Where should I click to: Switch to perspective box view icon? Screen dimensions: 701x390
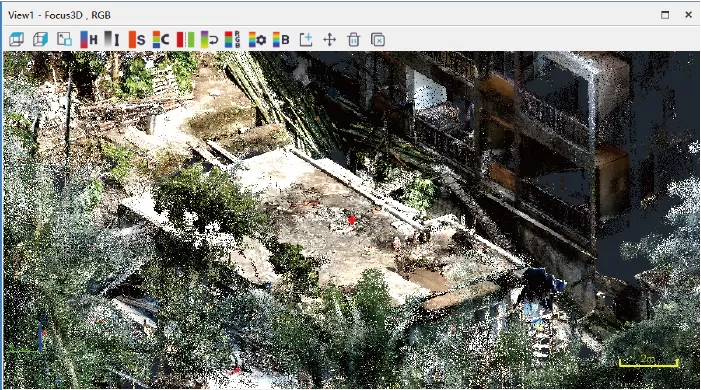point(17,39)
